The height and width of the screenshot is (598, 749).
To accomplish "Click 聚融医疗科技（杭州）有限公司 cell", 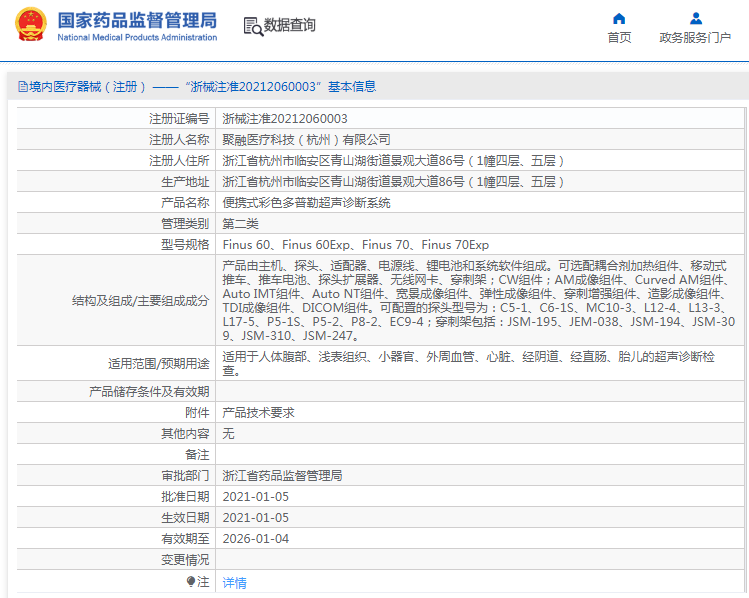I will tap(307, 139).
